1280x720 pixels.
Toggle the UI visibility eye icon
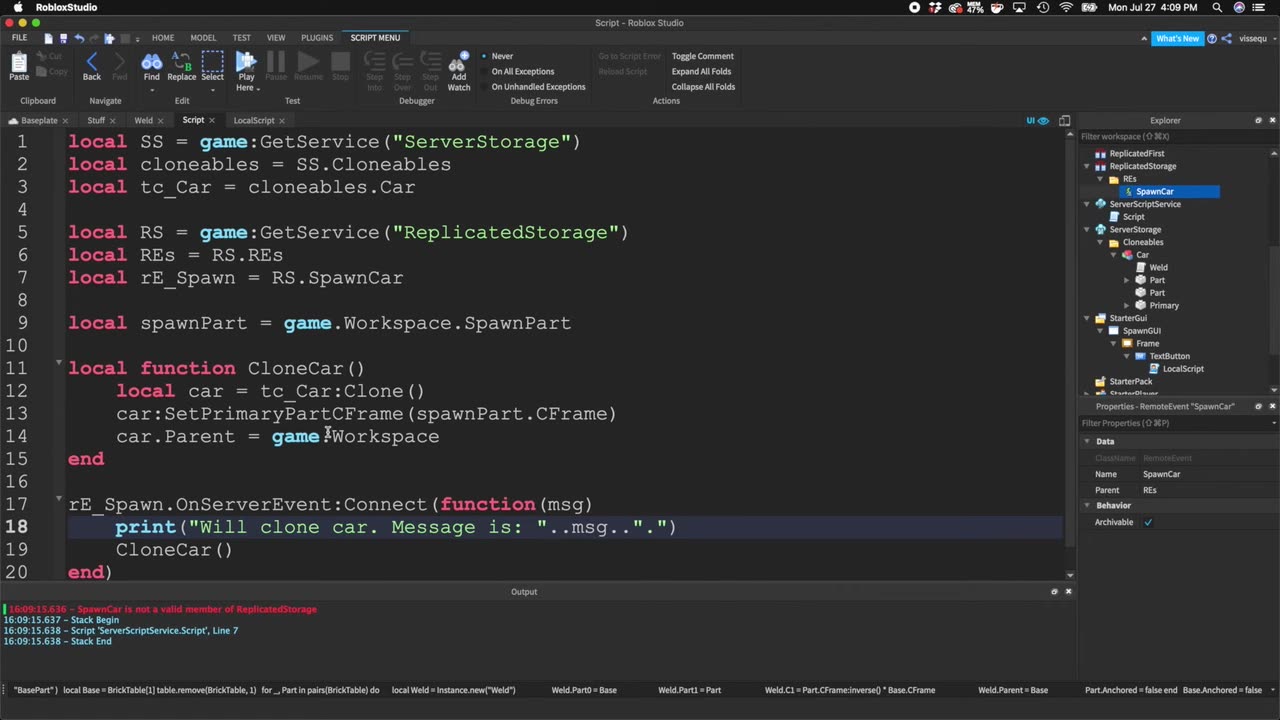(1043, 120)
